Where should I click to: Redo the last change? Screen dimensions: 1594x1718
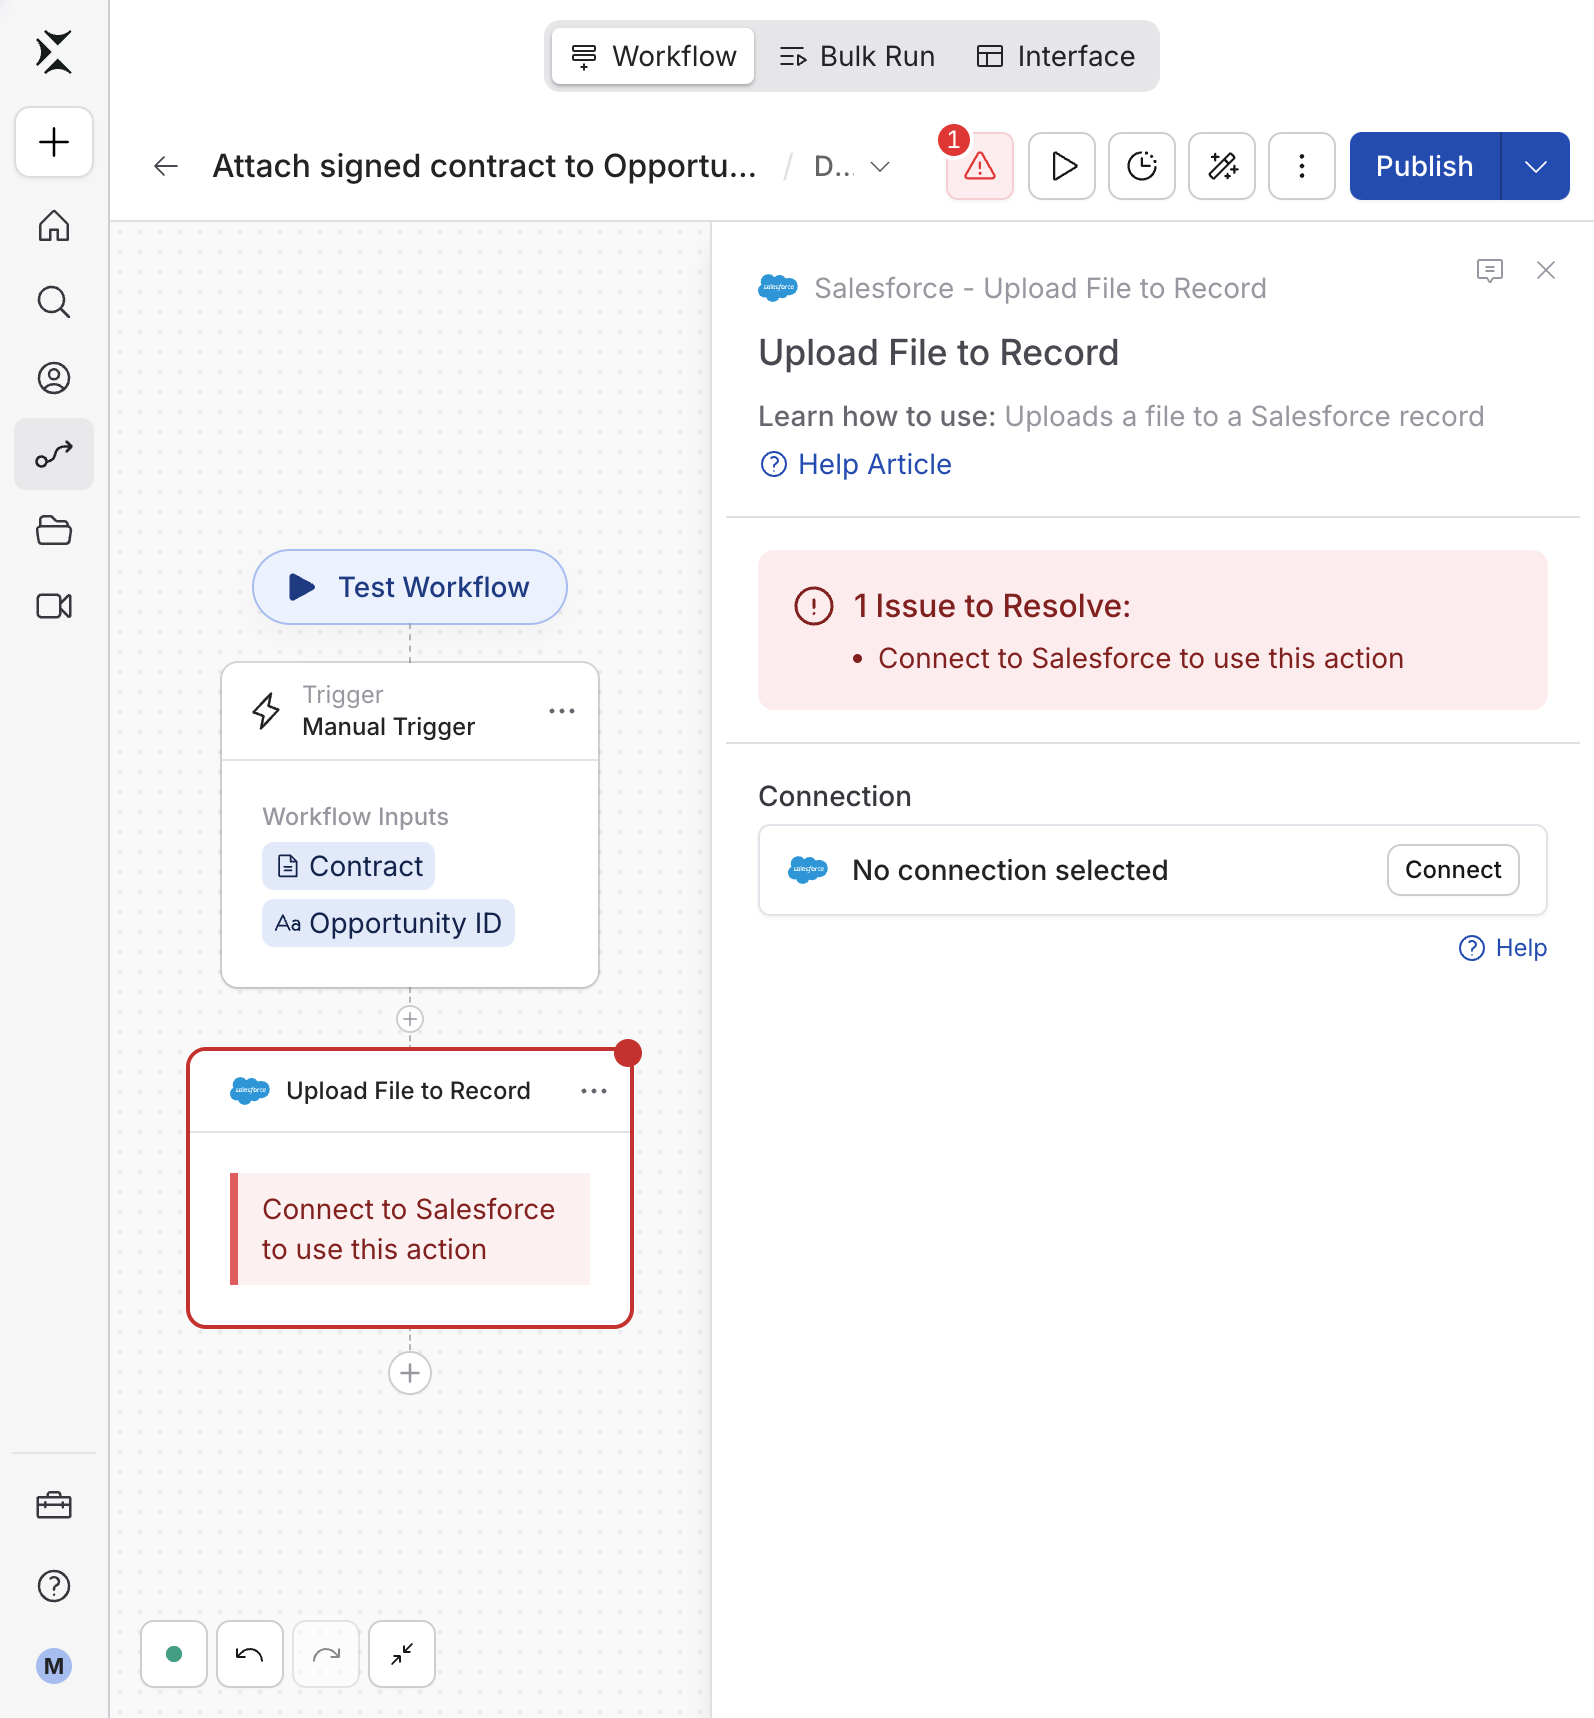click(x=326, y=1654)
